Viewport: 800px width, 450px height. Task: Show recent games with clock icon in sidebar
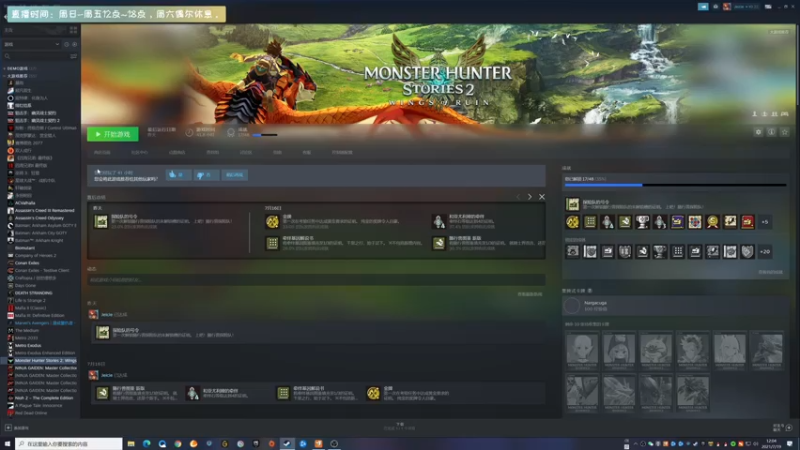pyautogui.click(x=66, y=44)
